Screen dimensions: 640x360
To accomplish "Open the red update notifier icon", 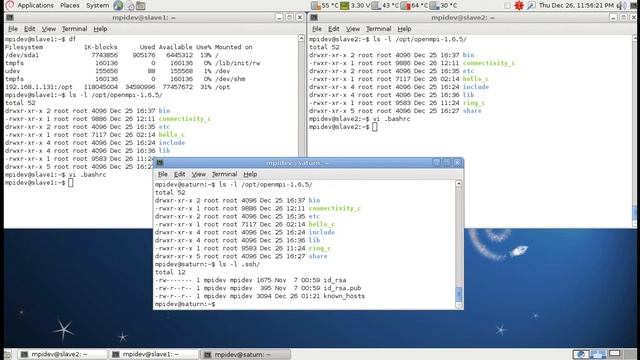I will point(518,5).
